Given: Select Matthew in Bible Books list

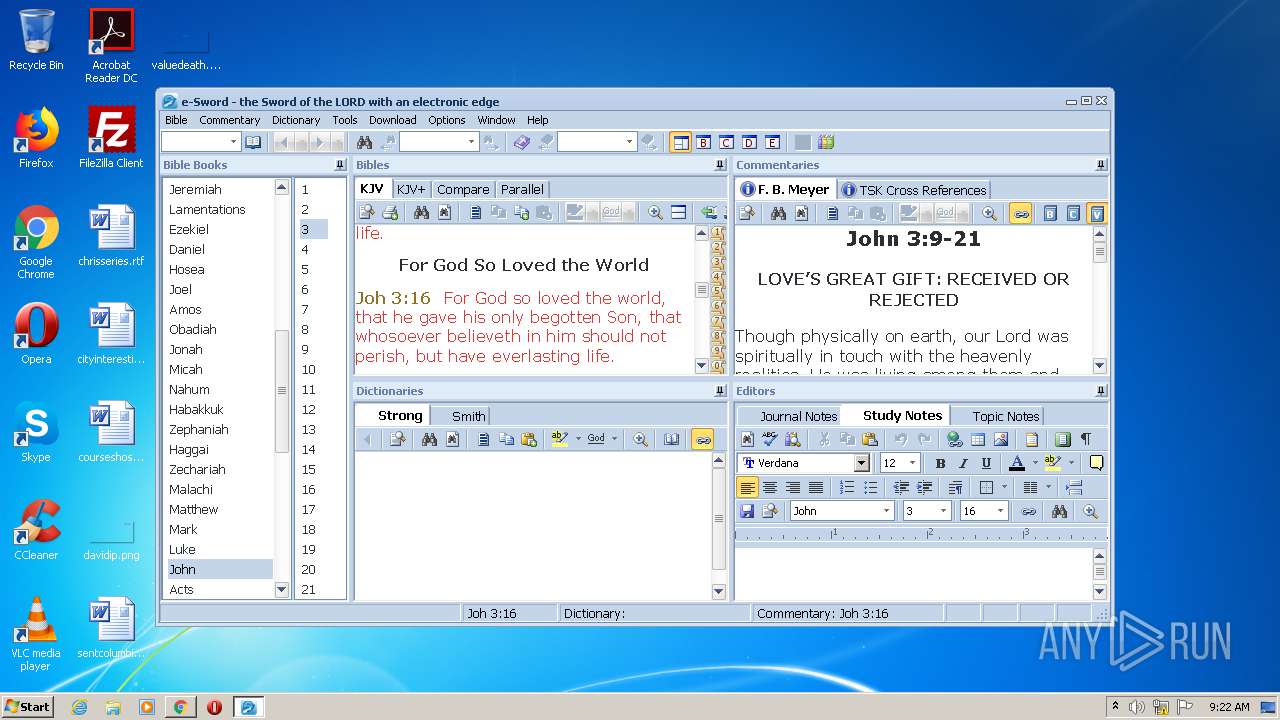Looking at the screenshot, I should pyautogui.click(x=193, y=509).
